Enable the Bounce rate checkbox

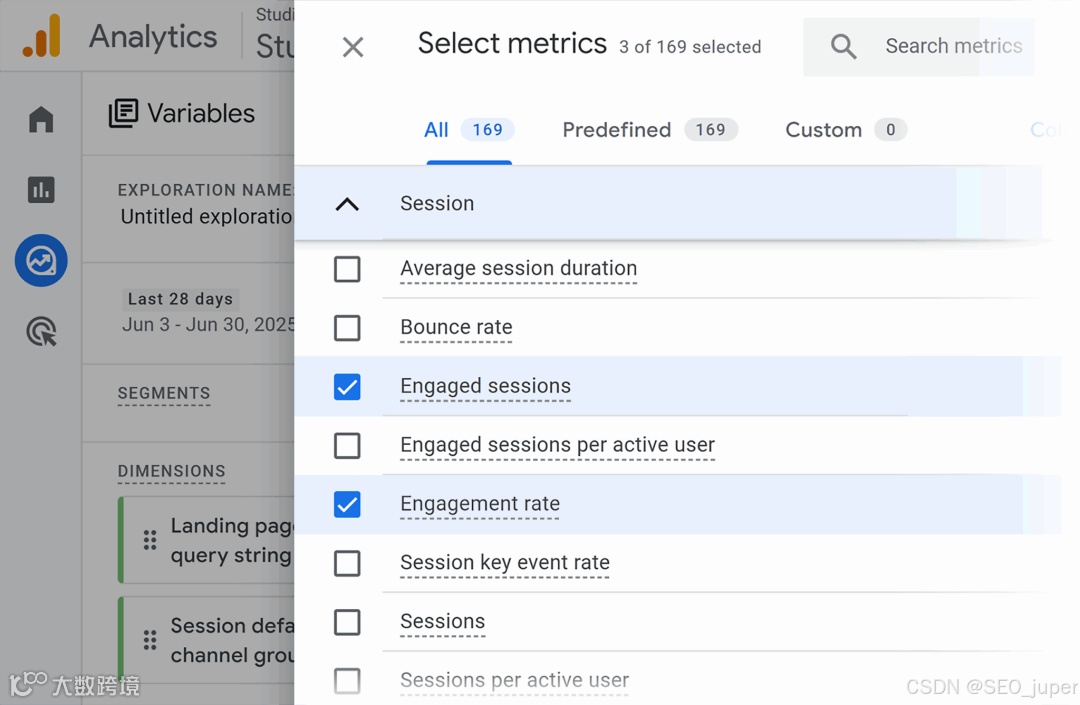point(347,328)
